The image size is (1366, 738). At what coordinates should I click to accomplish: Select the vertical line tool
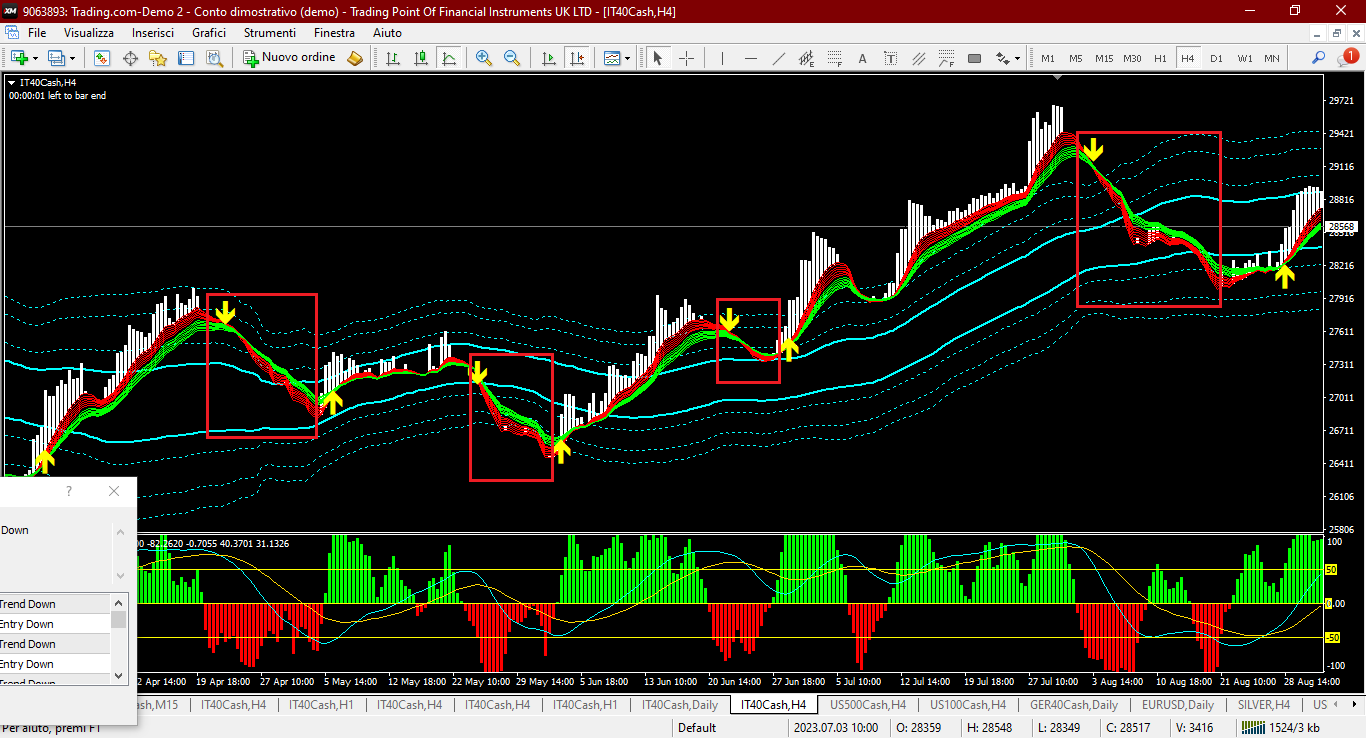pos(722,58)
